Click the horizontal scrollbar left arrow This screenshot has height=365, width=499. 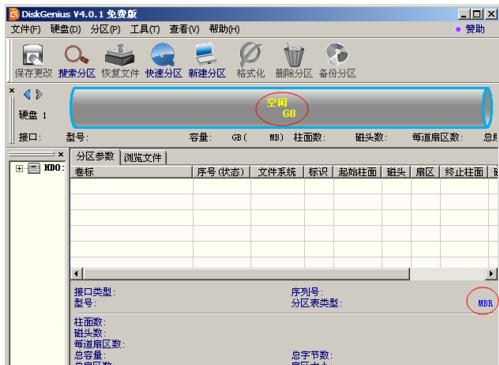click(77, 274)
